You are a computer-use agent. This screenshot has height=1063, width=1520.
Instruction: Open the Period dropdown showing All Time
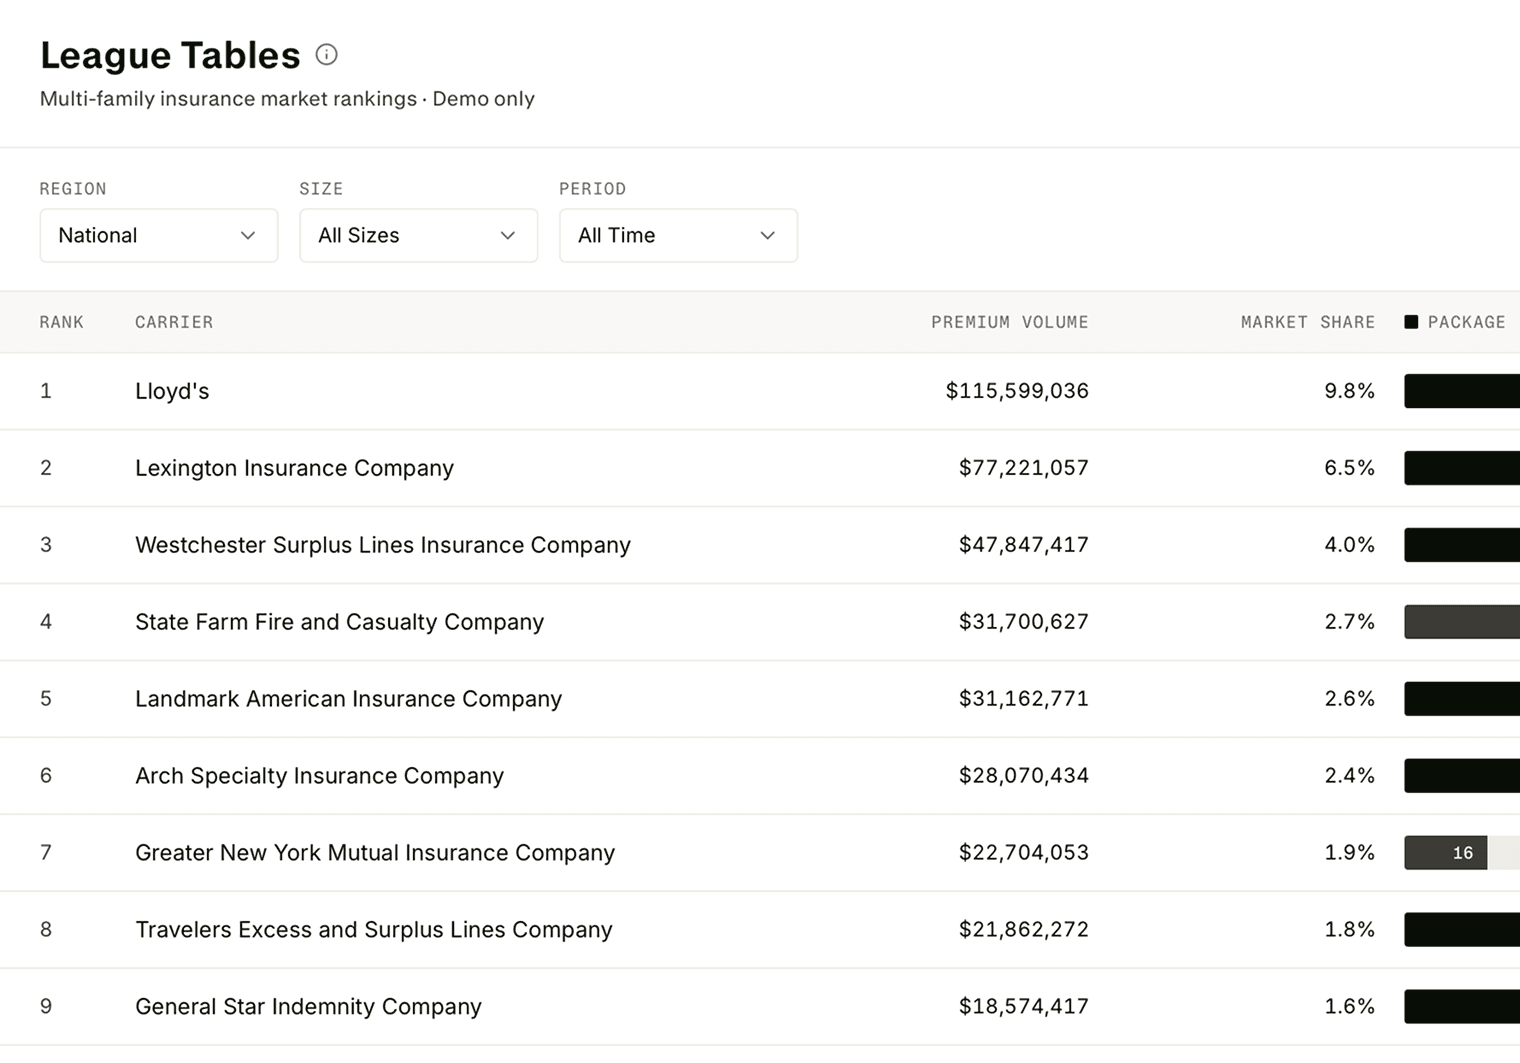tap(679, 236)
